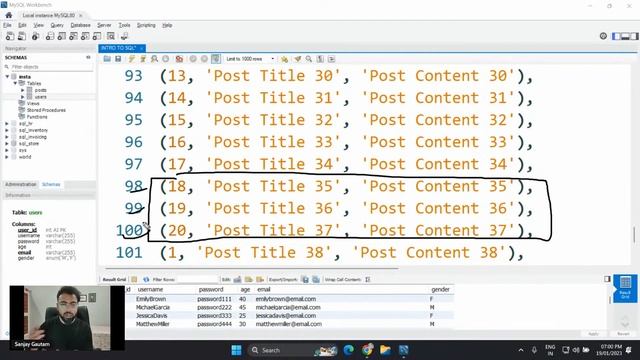Expand the sql_invoicing schema
The height and width of the screenshot is (360, 640).
[x=7, y=137]
